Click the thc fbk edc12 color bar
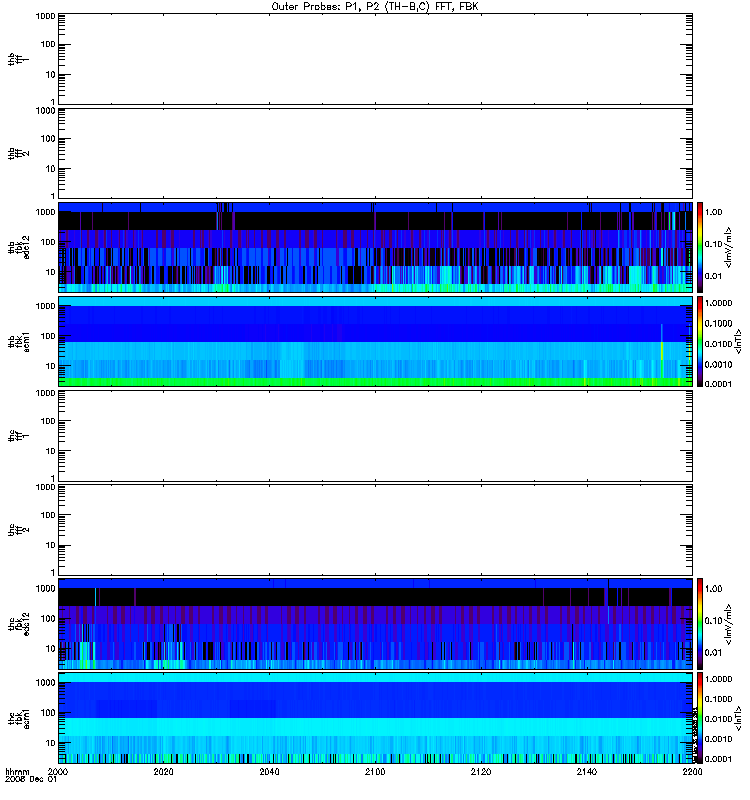The image size is (750, 800). tap(700, 623)
